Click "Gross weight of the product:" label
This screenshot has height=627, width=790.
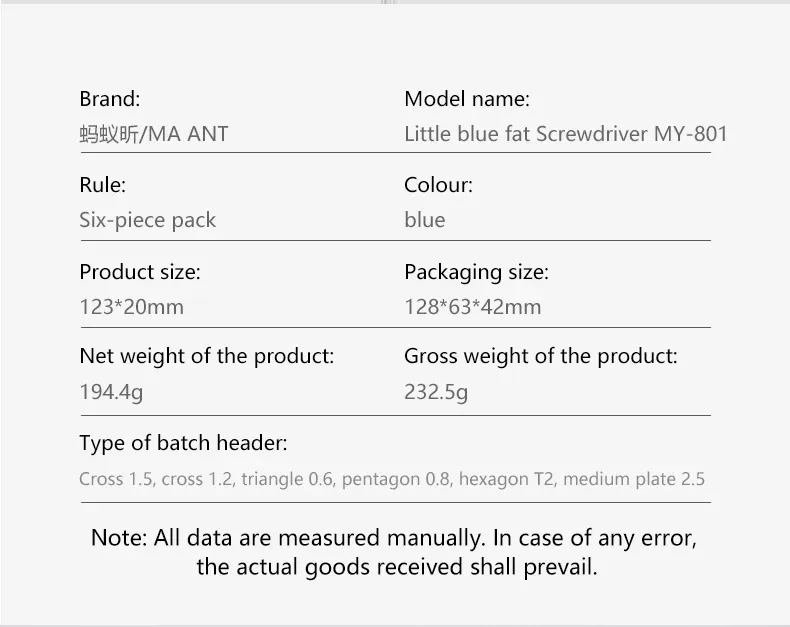tap(540, 356)
